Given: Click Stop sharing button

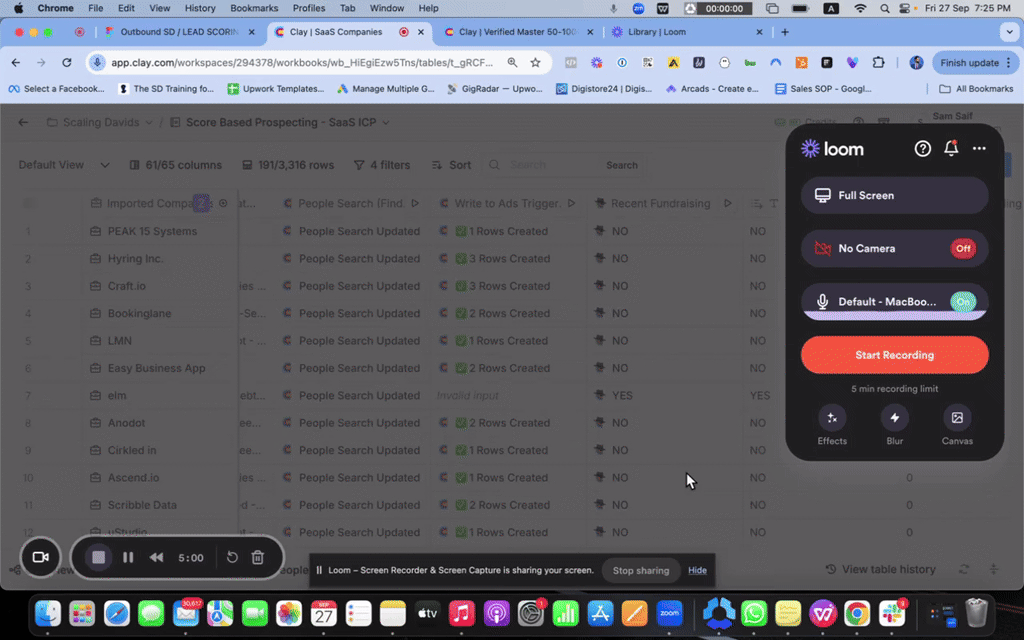Looking at the screenshot, I should tap(640, 570).
